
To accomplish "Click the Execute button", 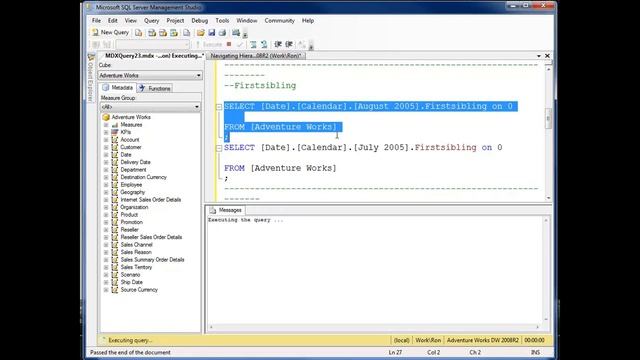I will click(x=209, y=44).
